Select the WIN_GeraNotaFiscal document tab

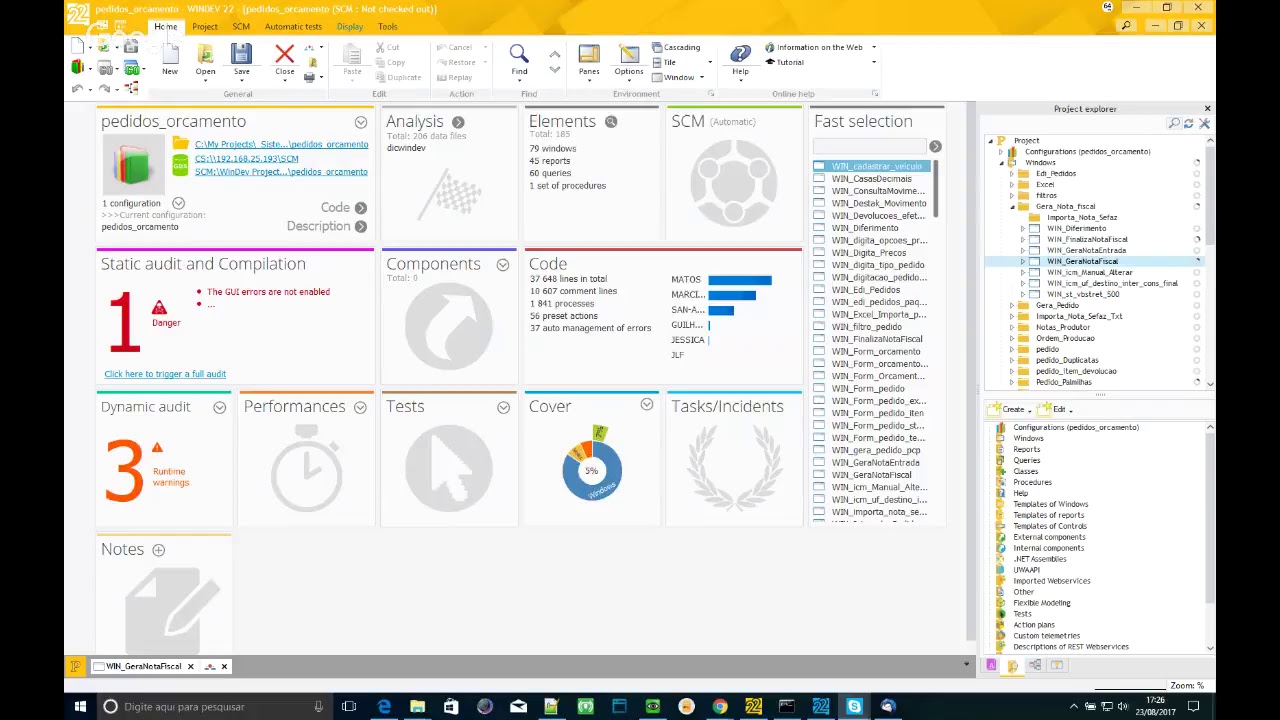click(x=144, y=666)
